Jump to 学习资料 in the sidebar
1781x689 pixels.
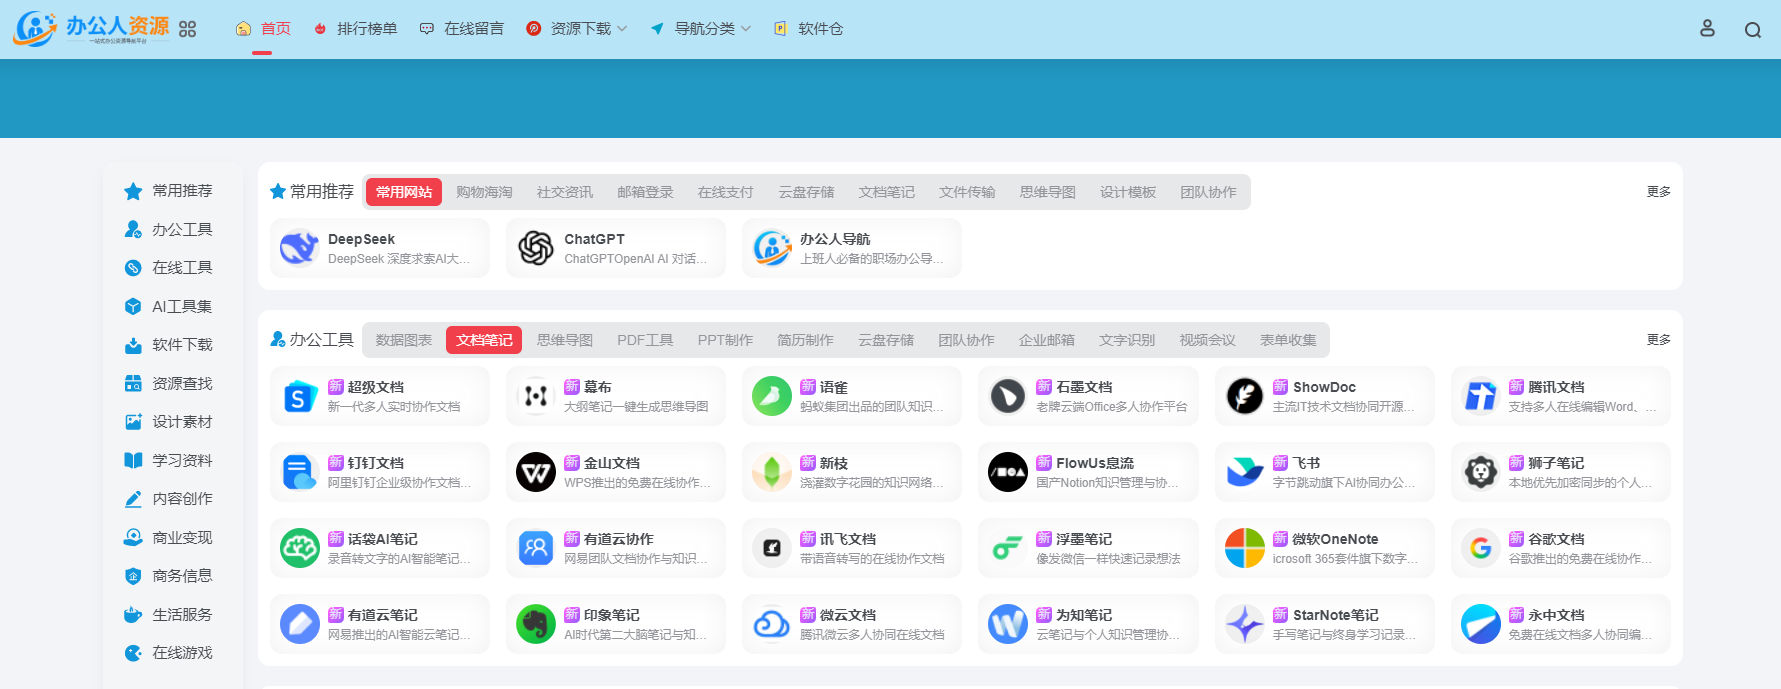169,460
